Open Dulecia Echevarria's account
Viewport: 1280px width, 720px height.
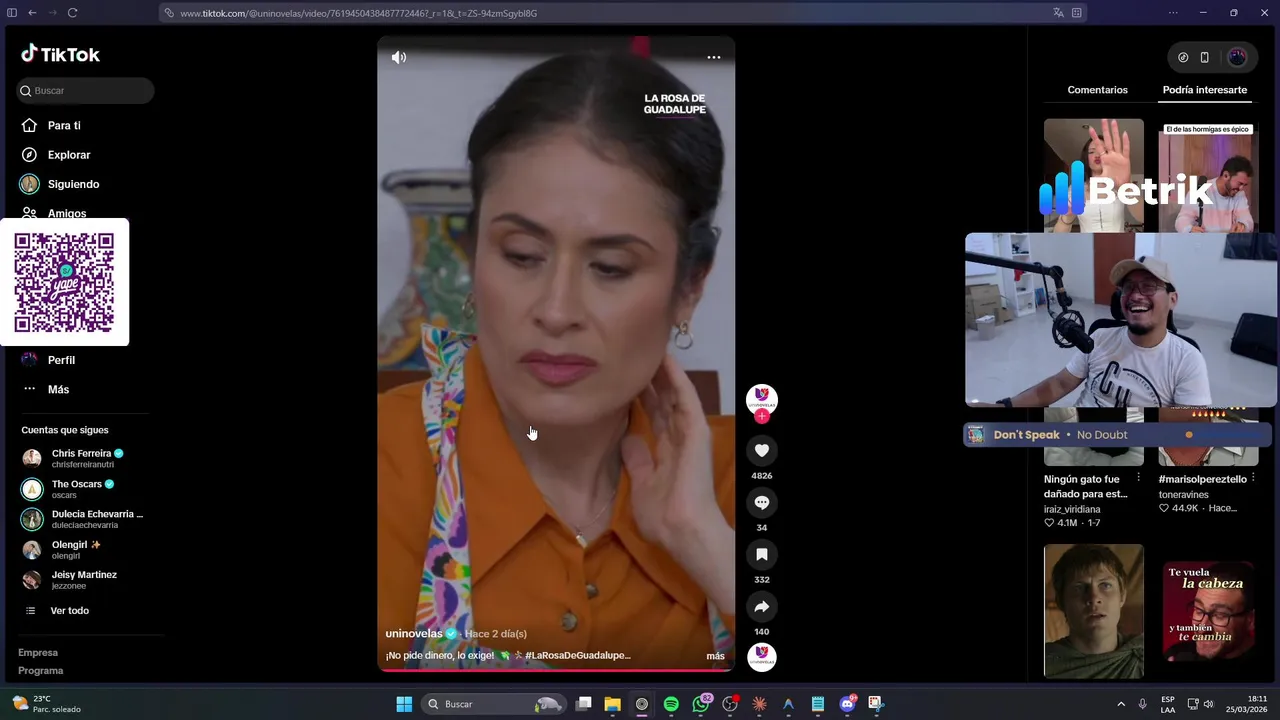click(85, 519)
